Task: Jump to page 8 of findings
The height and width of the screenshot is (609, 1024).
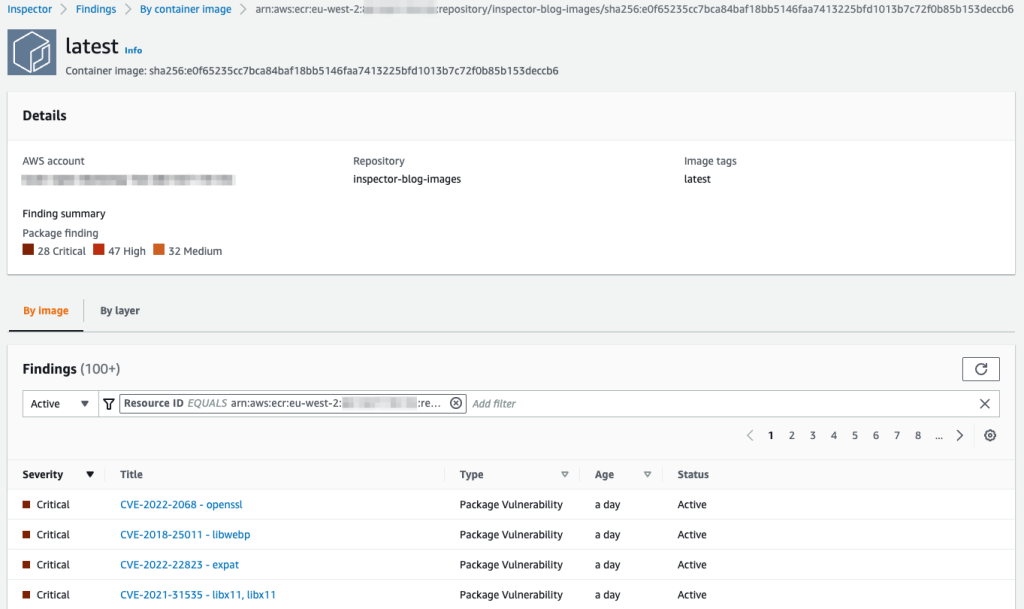Action: [917, 435]
